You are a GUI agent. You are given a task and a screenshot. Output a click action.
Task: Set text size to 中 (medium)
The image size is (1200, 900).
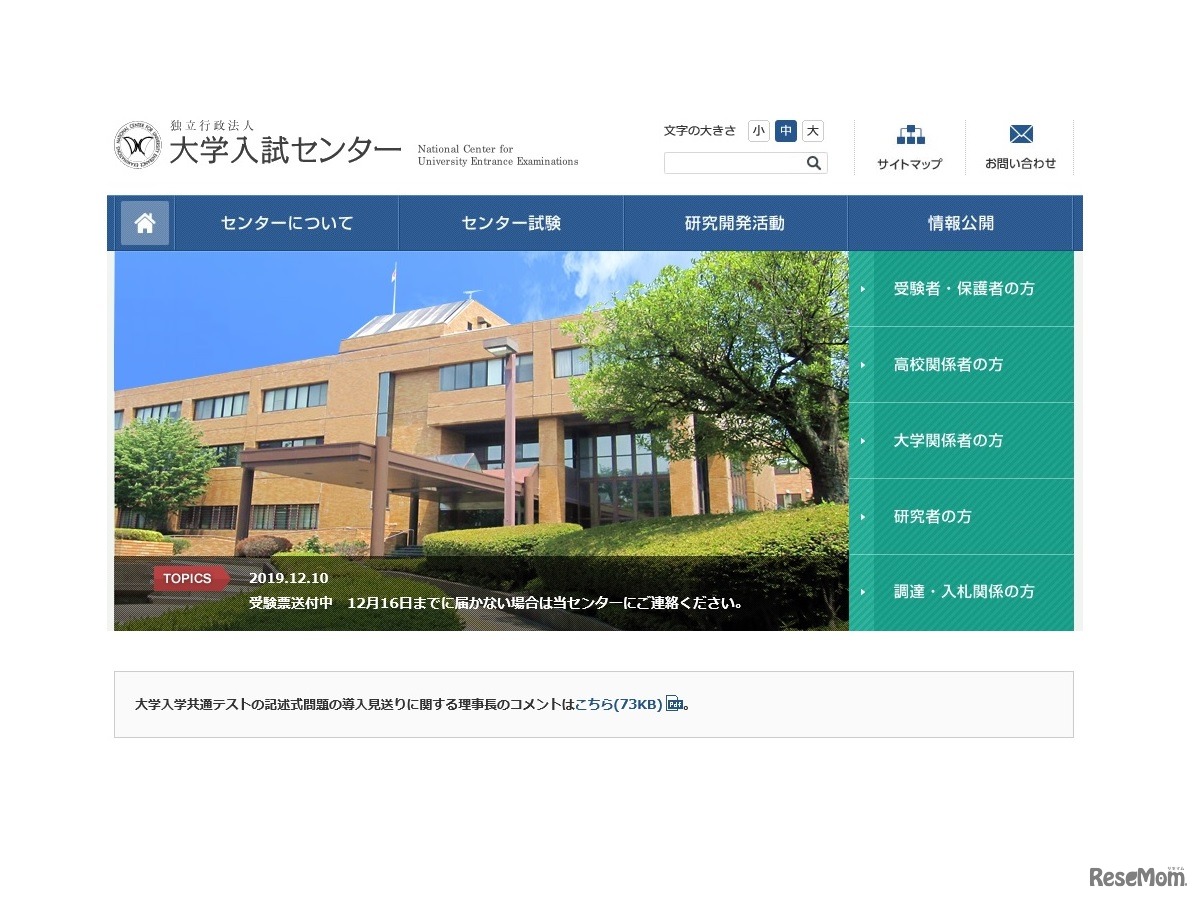click(786, 131)
